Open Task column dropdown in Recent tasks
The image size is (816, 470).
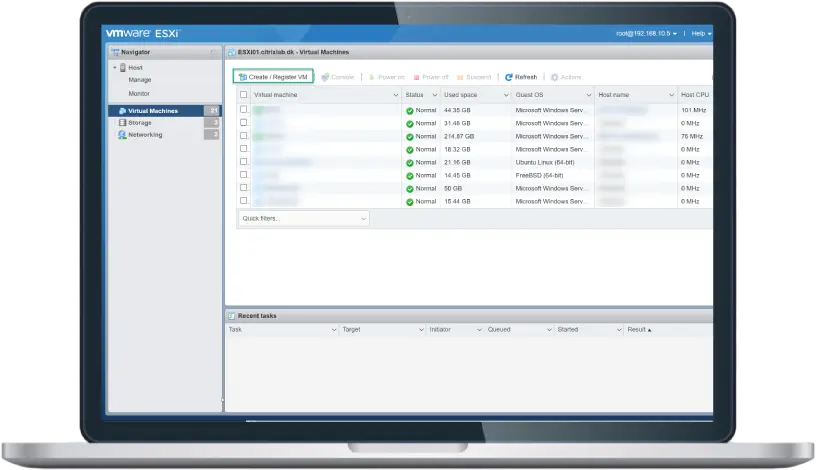coord(334,330)
